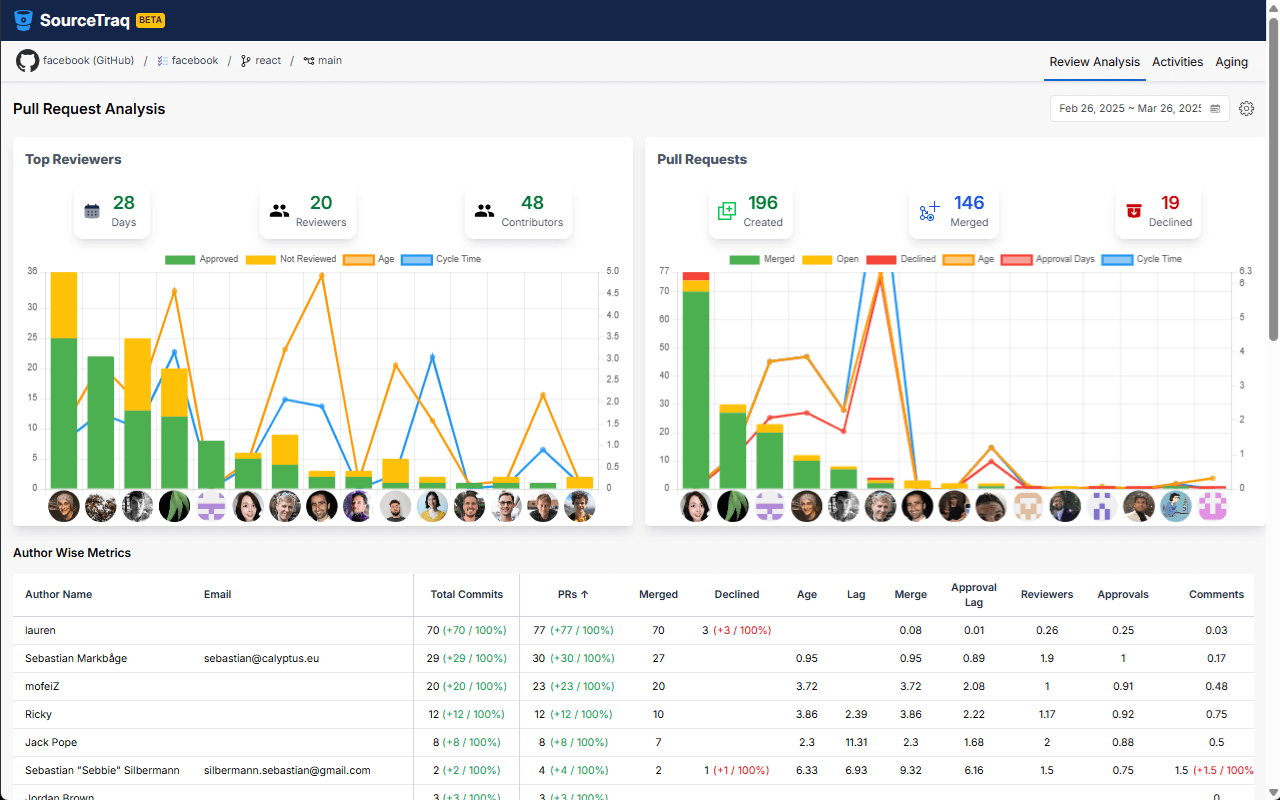The width and height of the screenshot is (1280, 800).
Task: Click the '146' Merged count
Action: click(969, 203)
